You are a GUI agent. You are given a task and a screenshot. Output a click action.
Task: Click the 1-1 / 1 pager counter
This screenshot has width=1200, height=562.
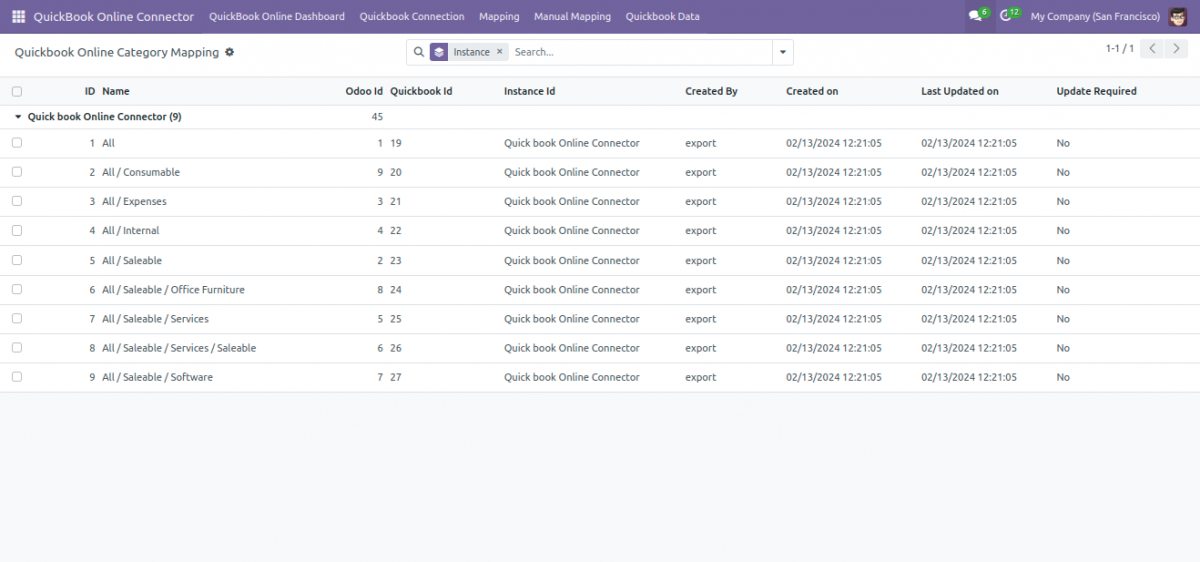pos(1119,49)
